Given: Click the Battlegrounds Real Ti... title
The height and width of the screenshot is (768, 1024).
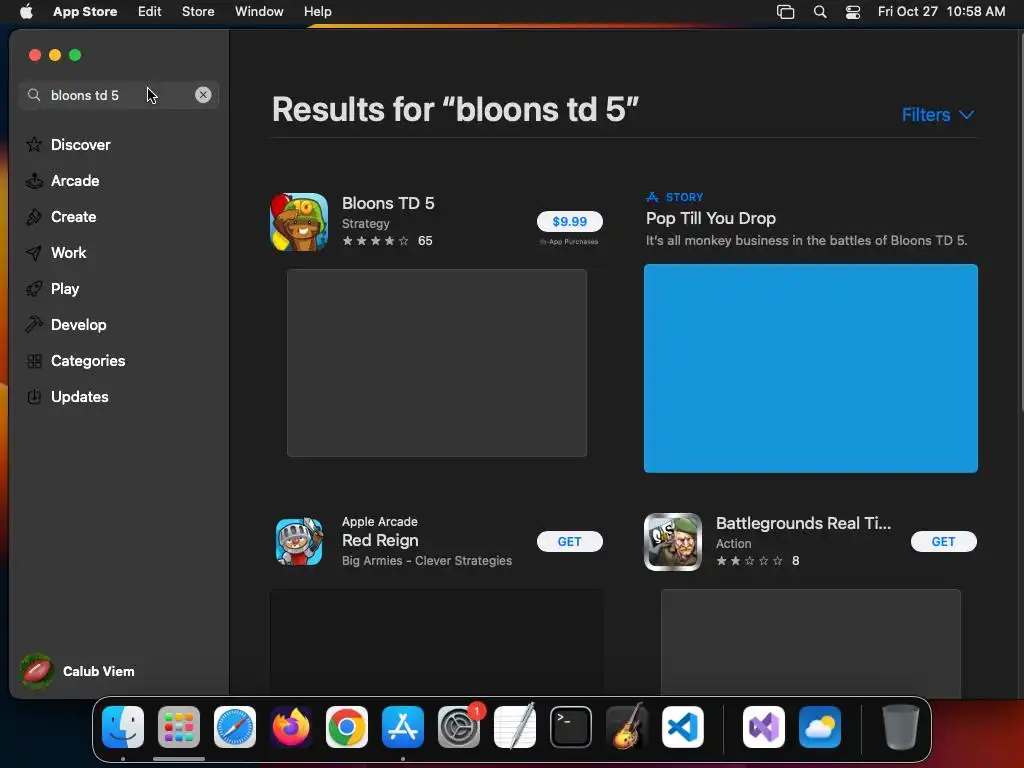Looking at the screenshot, I should pos(803,523).
